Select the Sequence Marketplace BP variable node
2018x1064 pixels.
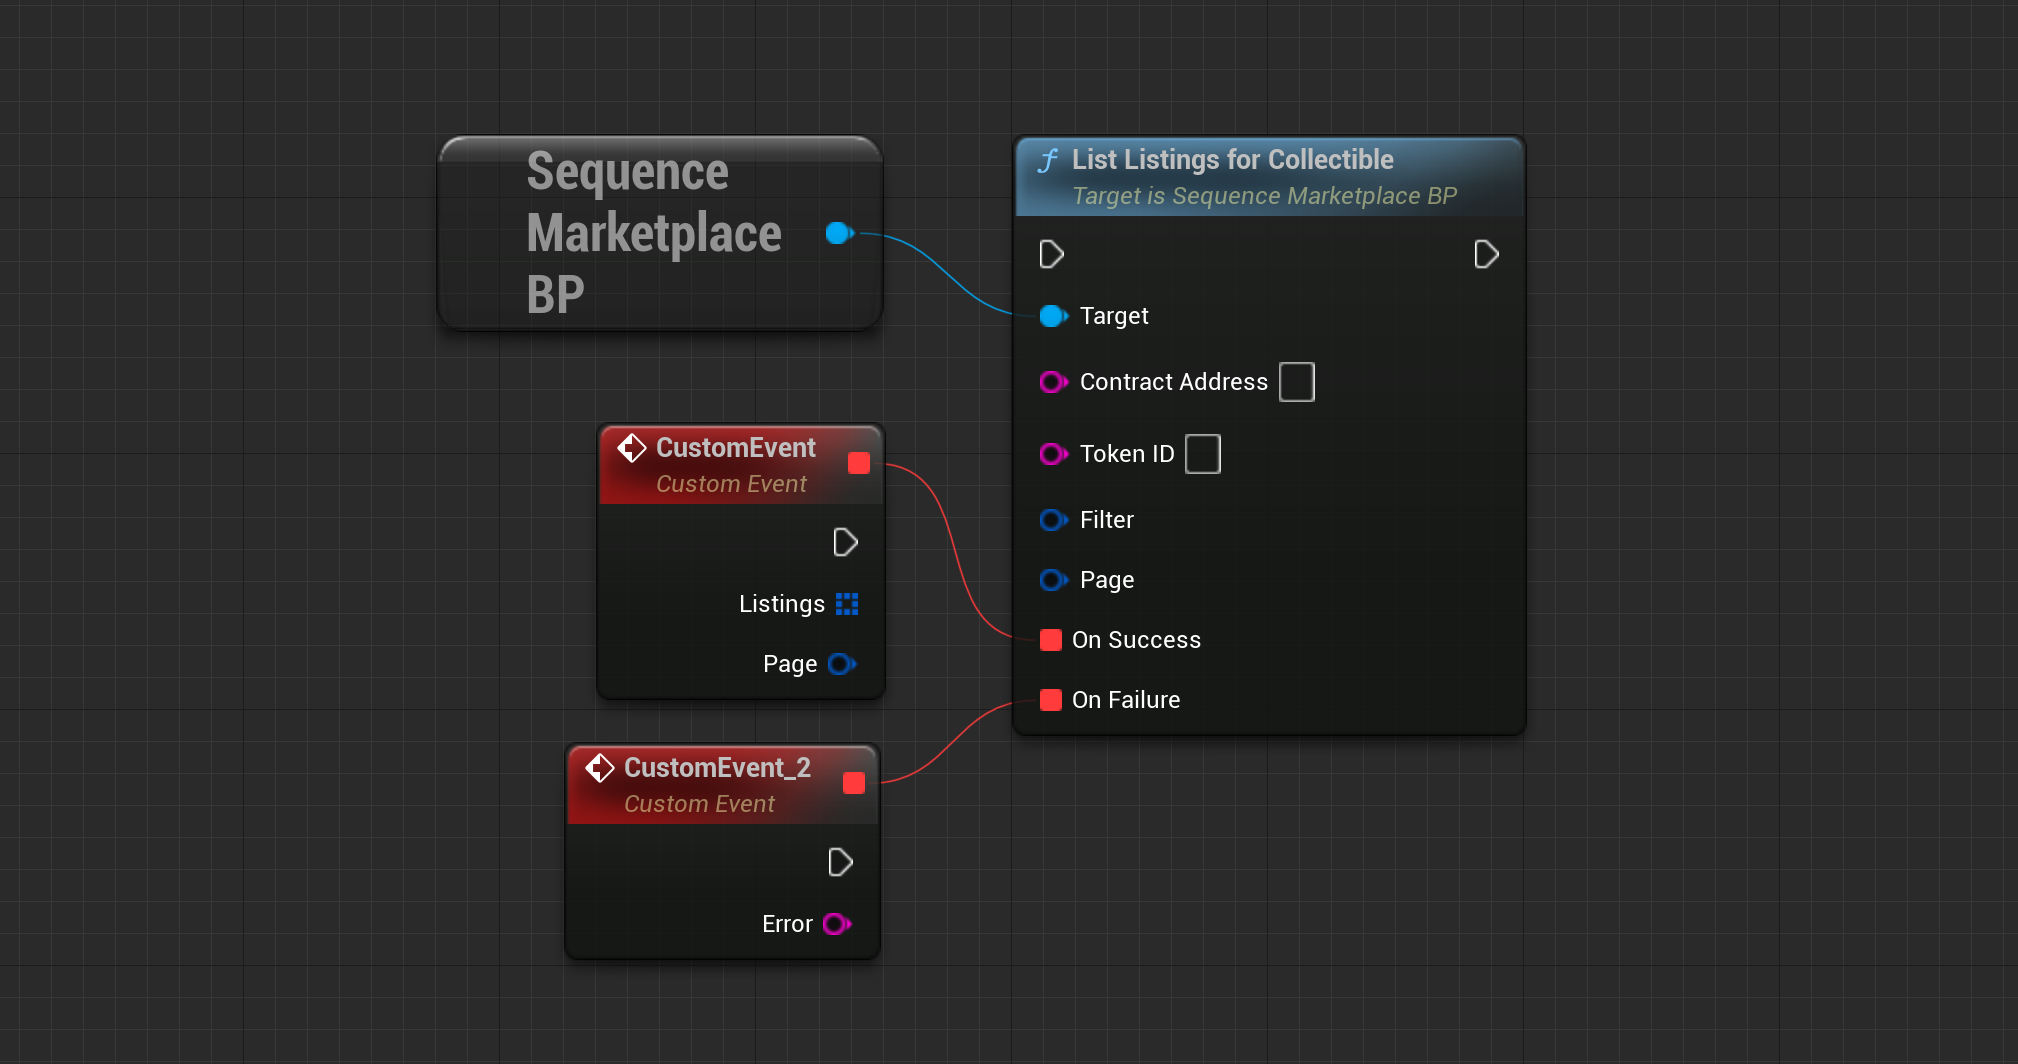pyautogui.click(x=660, y=233)
